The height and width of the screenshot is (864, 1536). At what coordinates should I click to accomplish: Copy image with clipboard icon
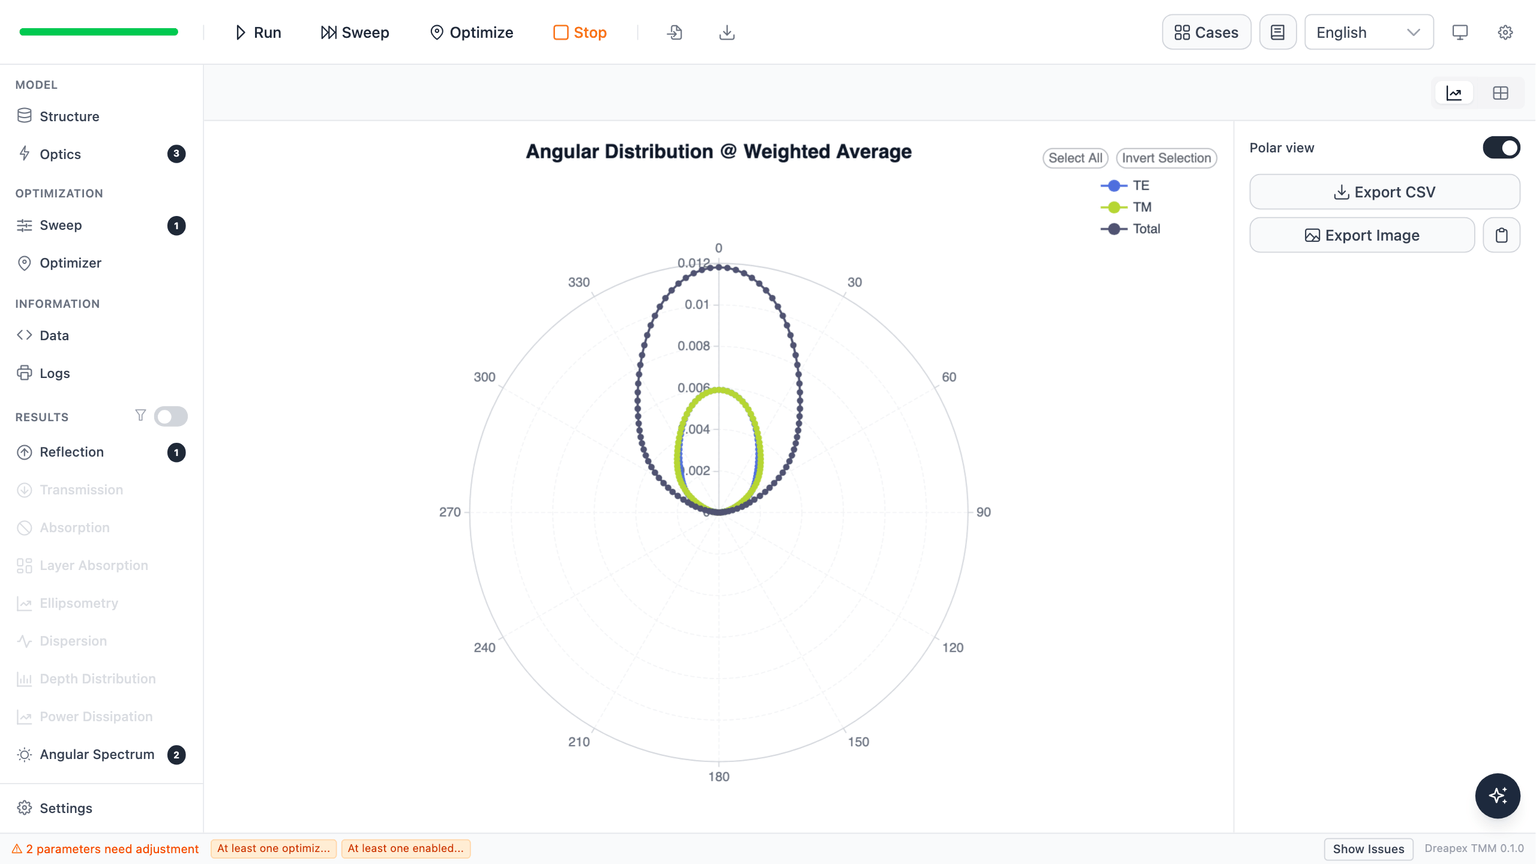tap(1501, 235)
